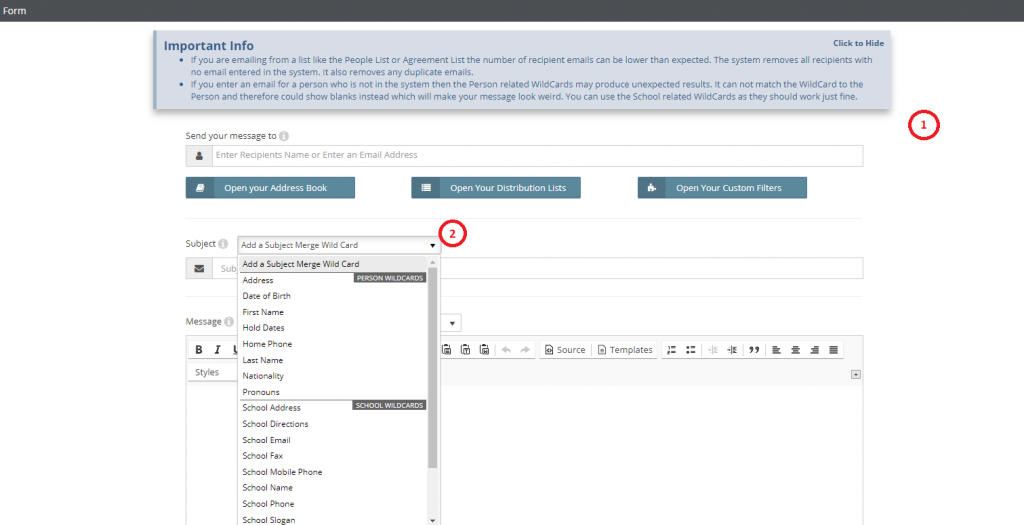Open your Address Book

[270, 188]
